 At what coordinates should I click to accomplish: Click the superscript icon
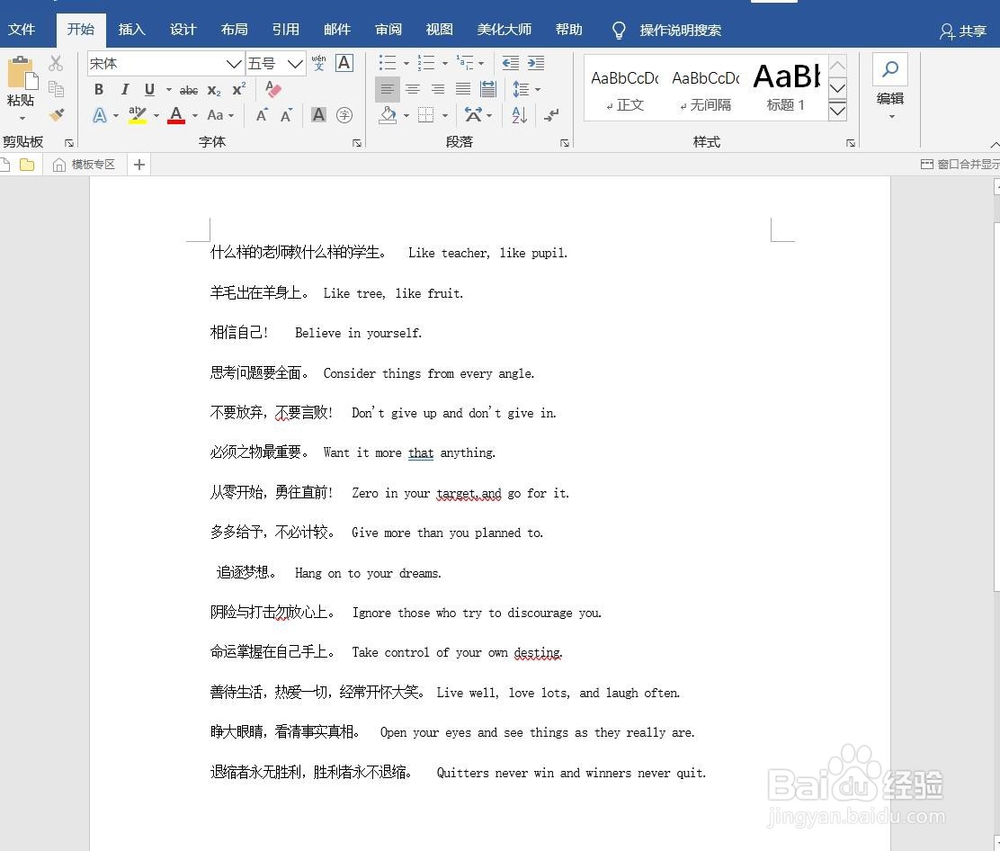(238, 90)
